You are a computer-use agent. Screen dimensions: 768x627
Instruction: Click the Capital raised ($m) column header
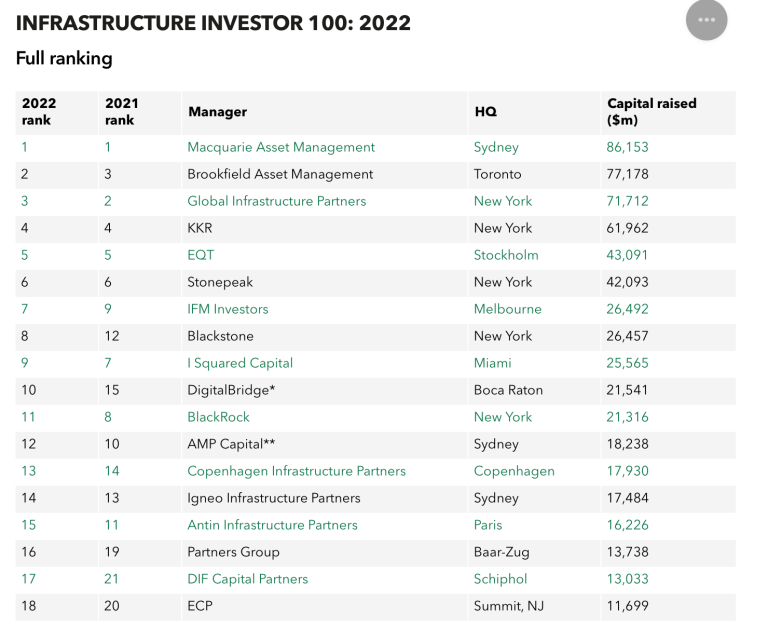pyautogui.click(x=652, y=112)
